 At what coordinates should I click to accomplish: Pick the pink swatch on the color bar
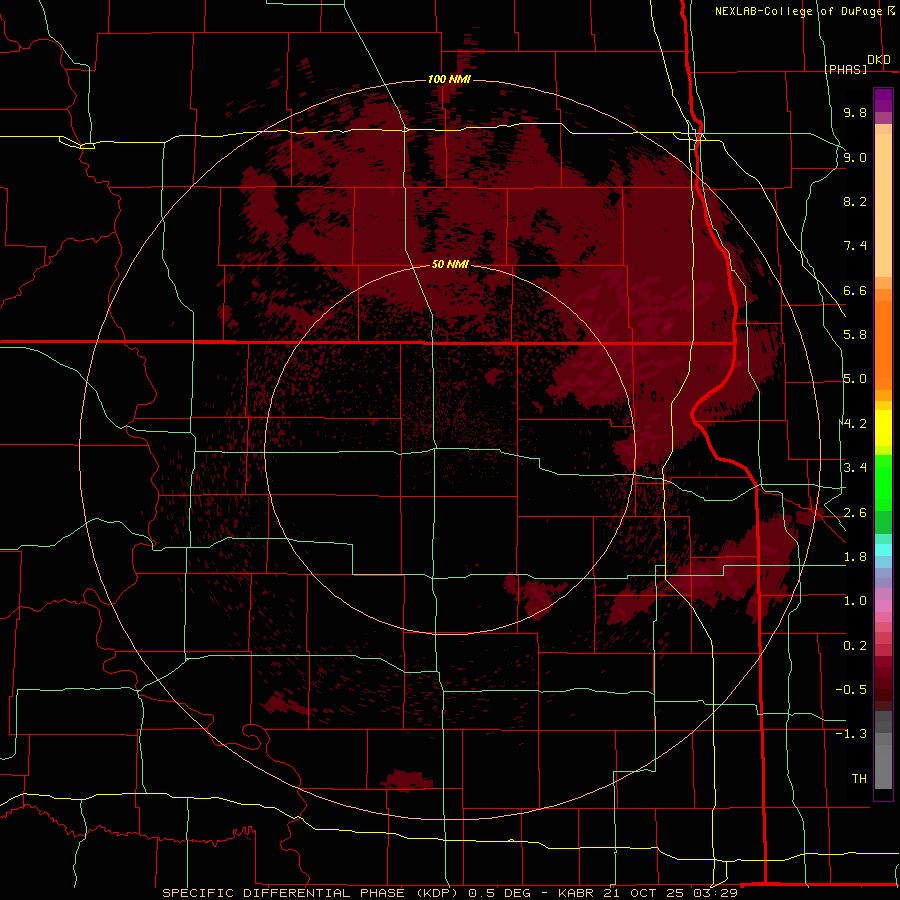point(883,606)
